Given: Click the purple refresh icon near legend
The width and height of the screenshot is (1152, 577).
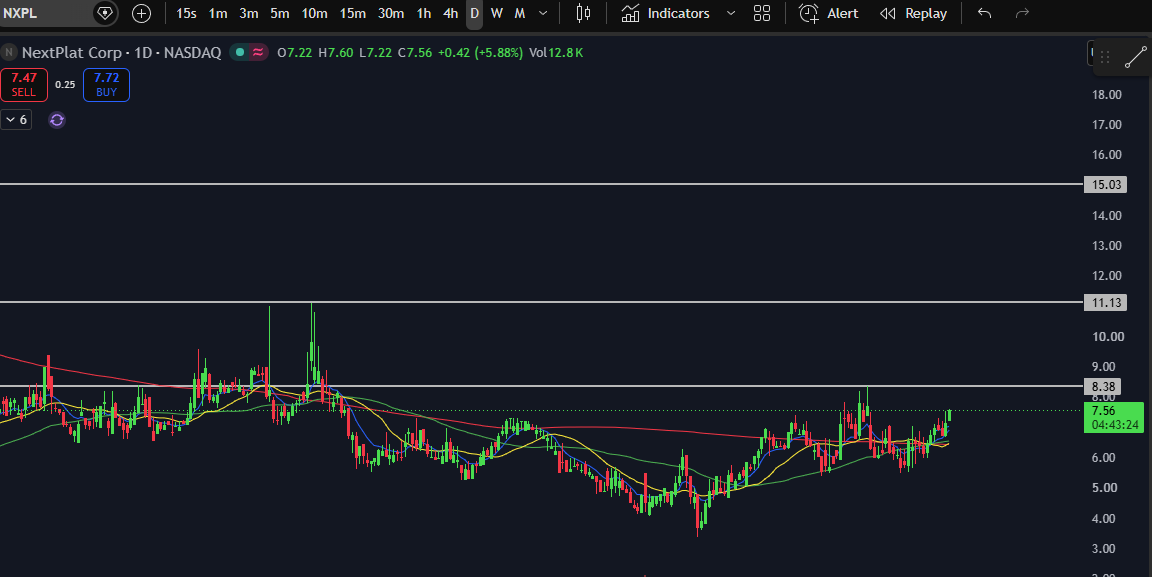Looking at the screenshot, I should coord(57,120).
